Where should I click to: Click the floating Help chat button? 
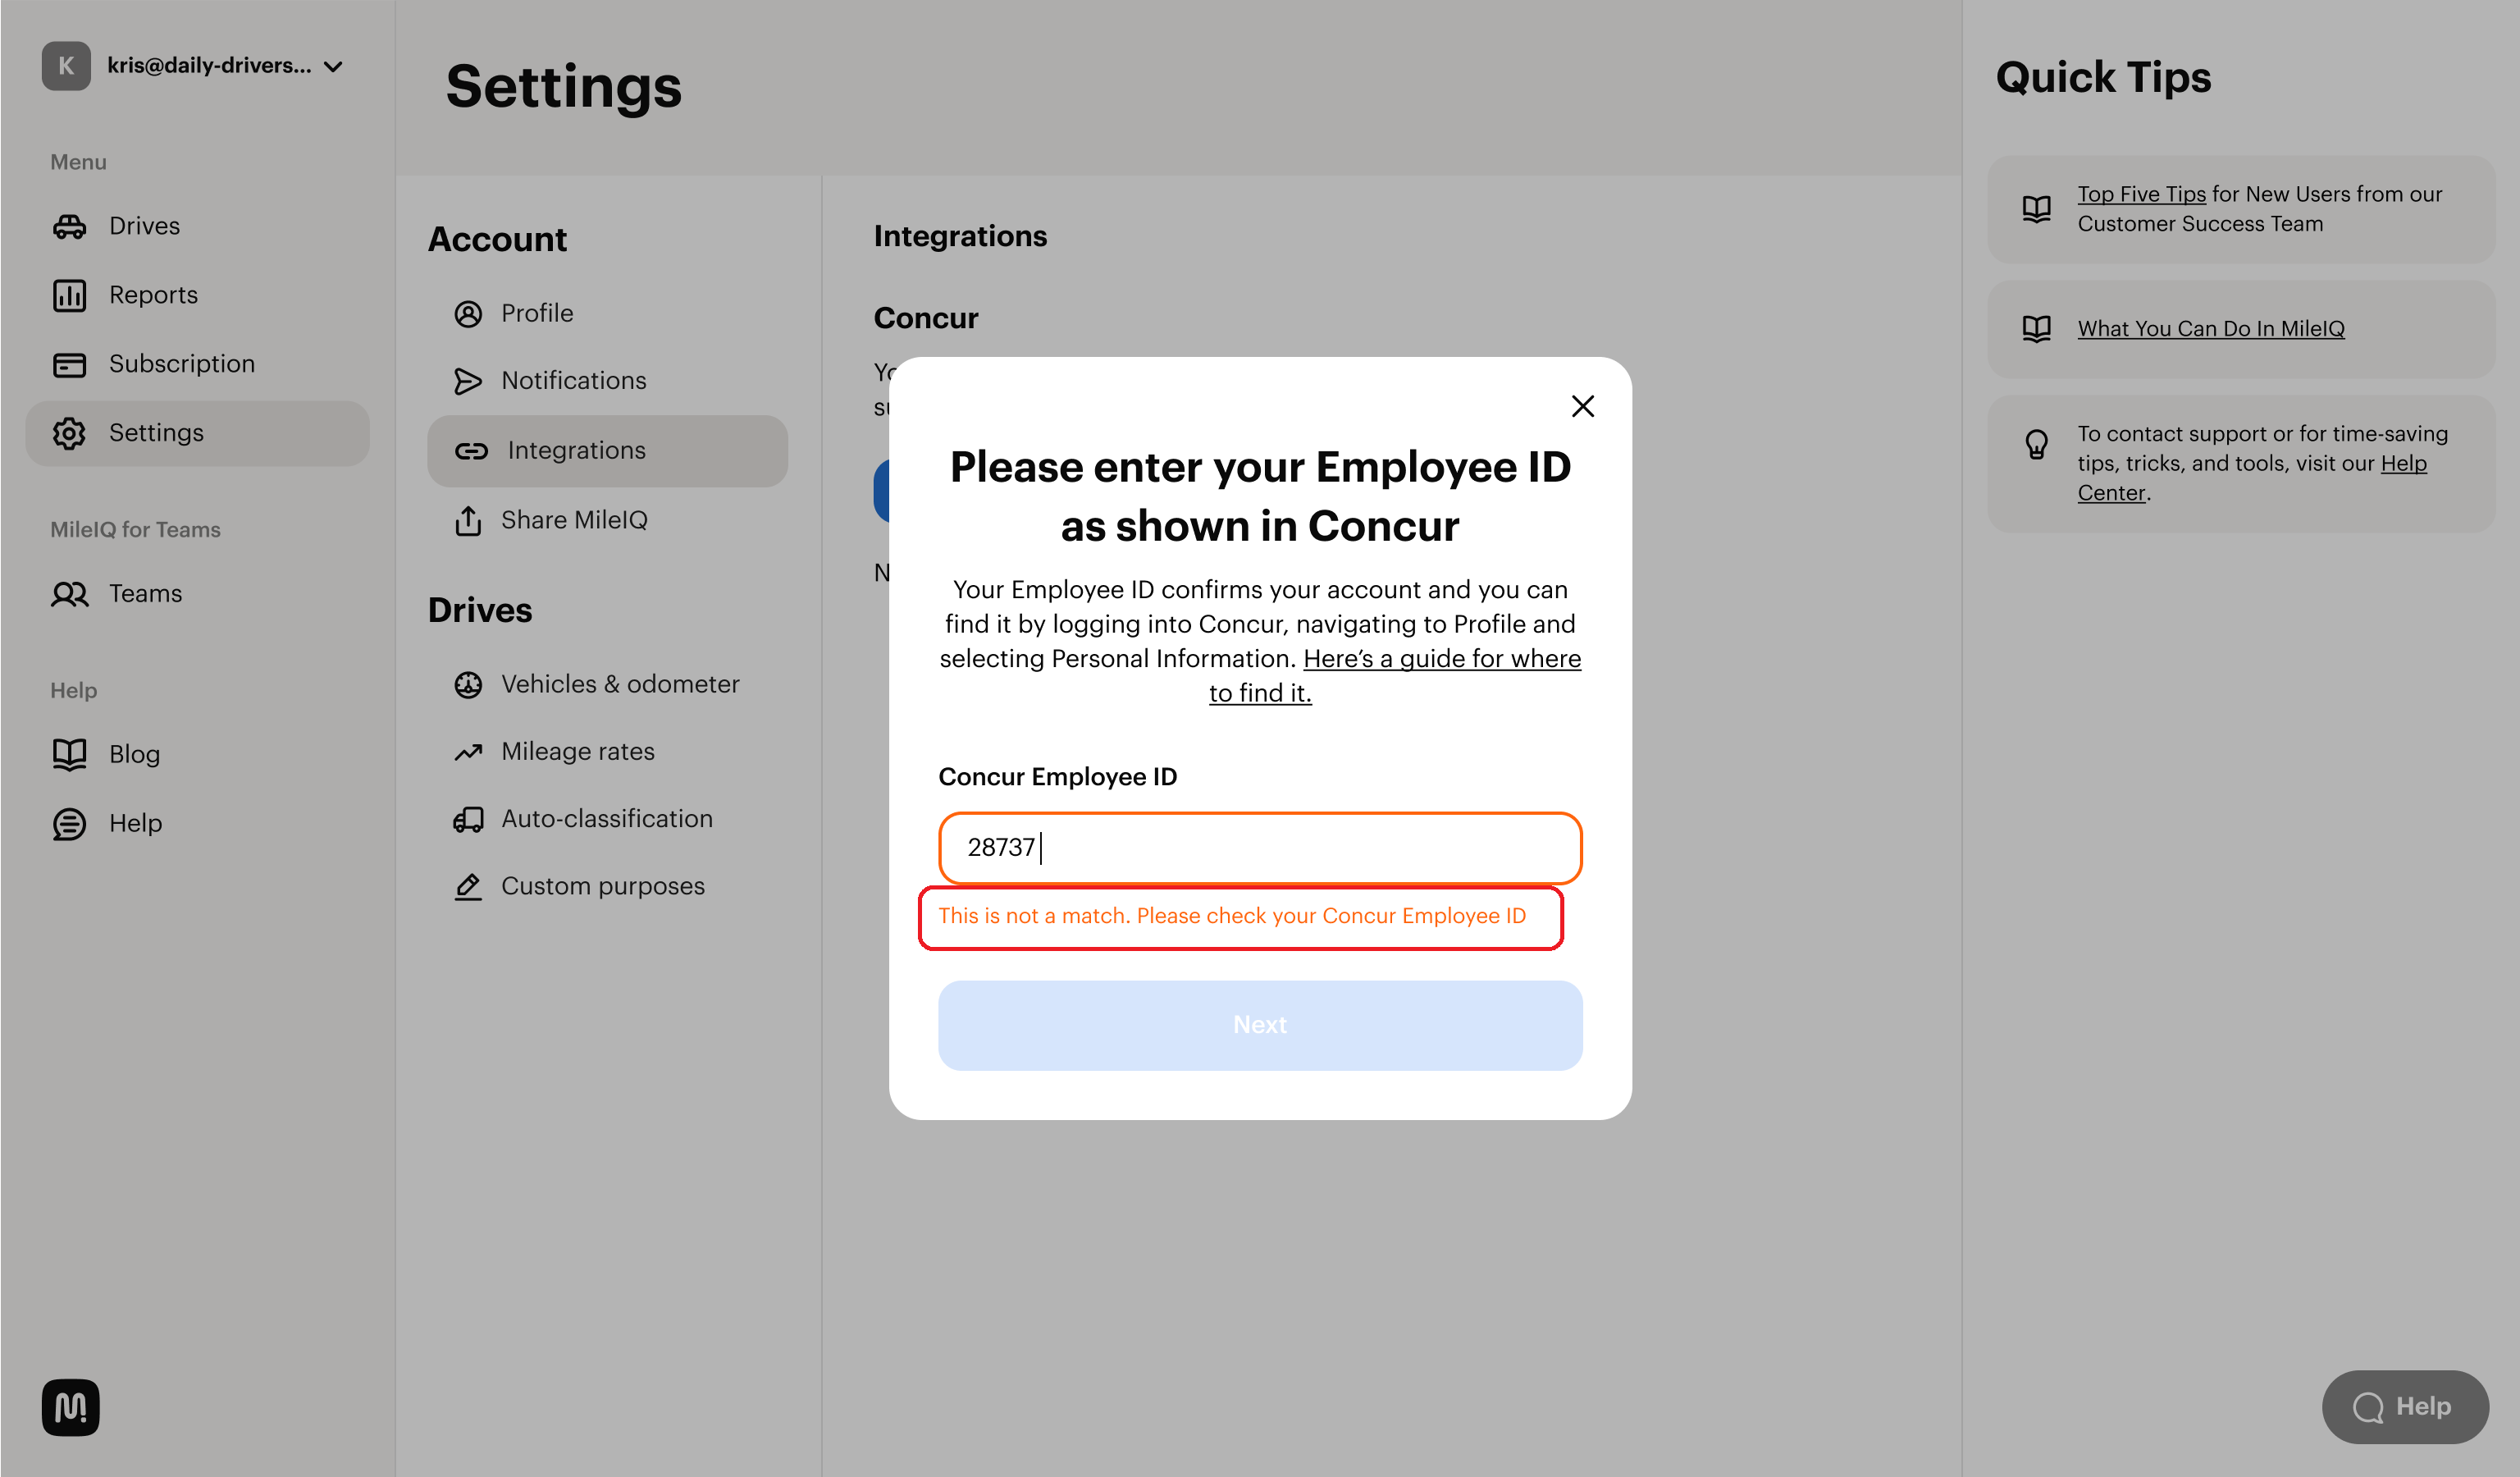2405,1407
